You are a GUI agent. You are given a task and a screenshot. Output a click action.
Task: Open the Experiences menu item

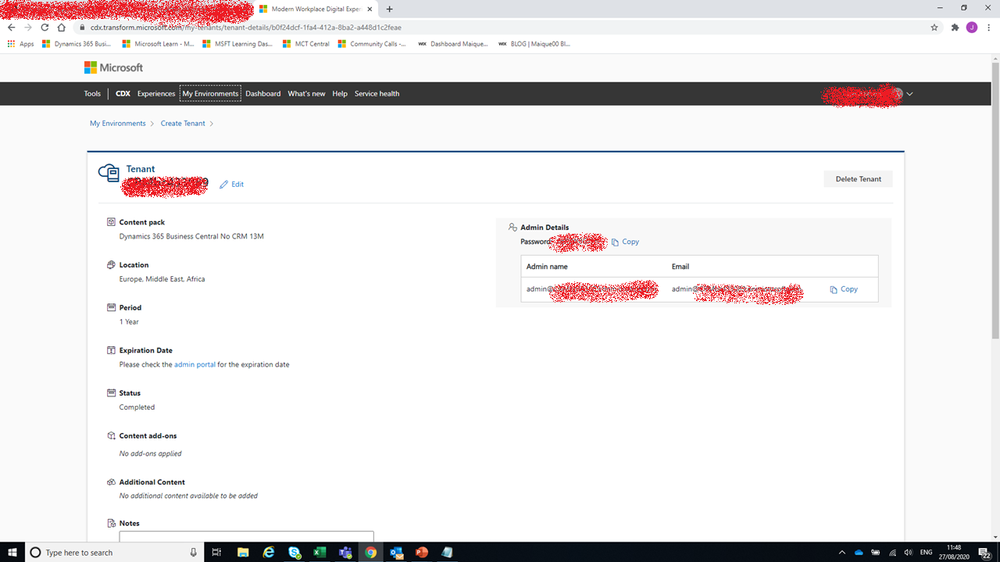pyautogui.click(x=156, y=94)
